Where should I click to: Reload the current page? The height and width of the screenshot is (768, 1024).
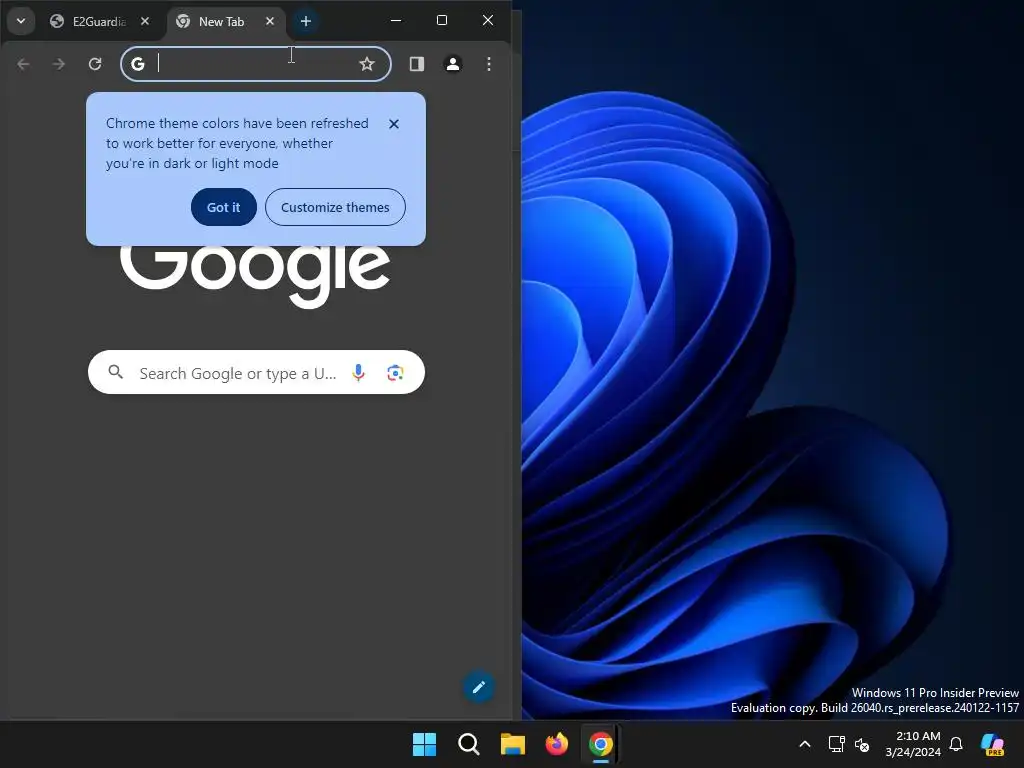(95, 64)
